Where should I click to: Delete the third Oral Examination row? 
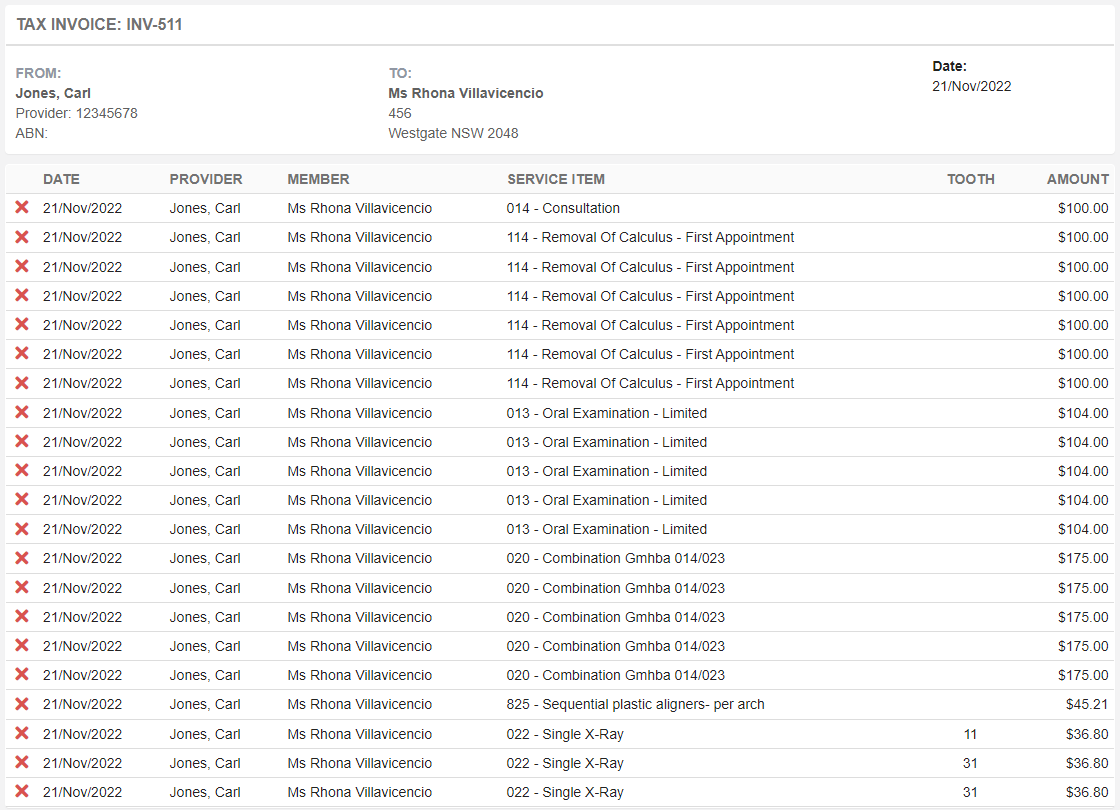pyautogui.click(x=23, y=470)
